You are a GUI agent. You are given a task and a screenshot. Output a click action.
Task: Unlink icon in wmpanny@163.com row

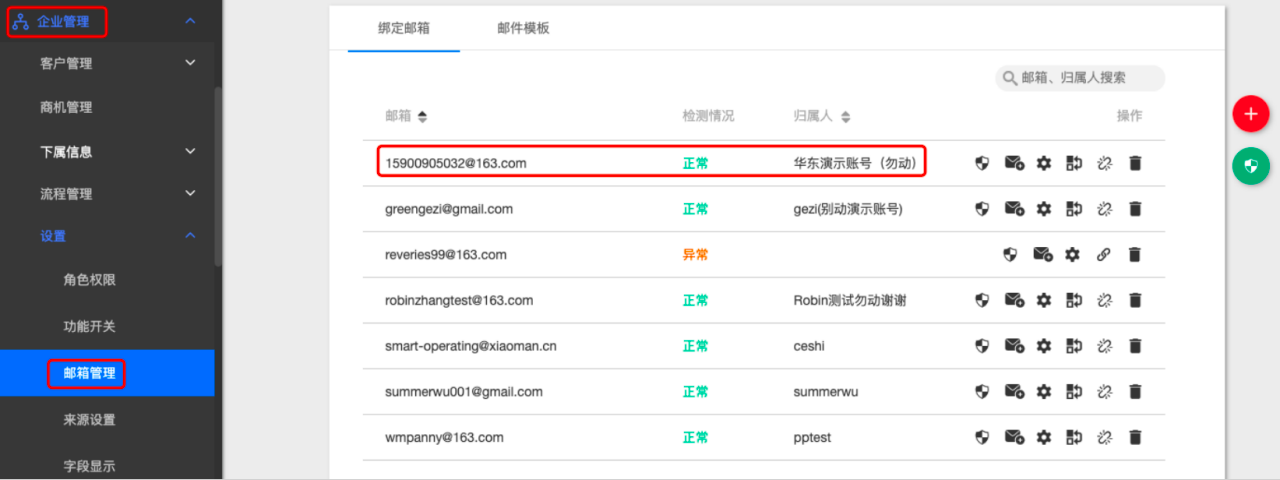coord(1104,437)
